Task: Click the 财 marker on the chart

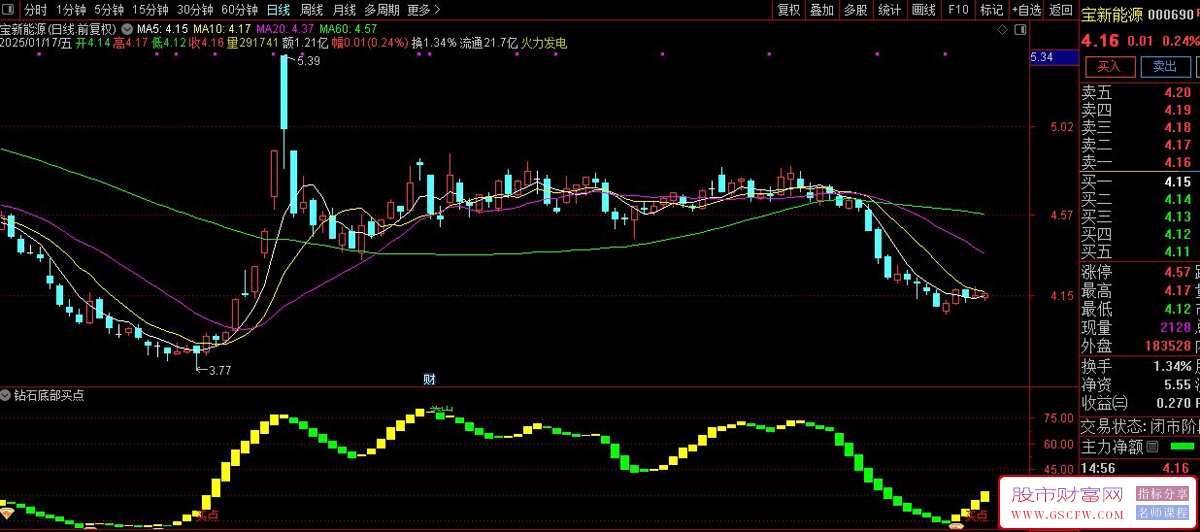Action: (430, 378)
